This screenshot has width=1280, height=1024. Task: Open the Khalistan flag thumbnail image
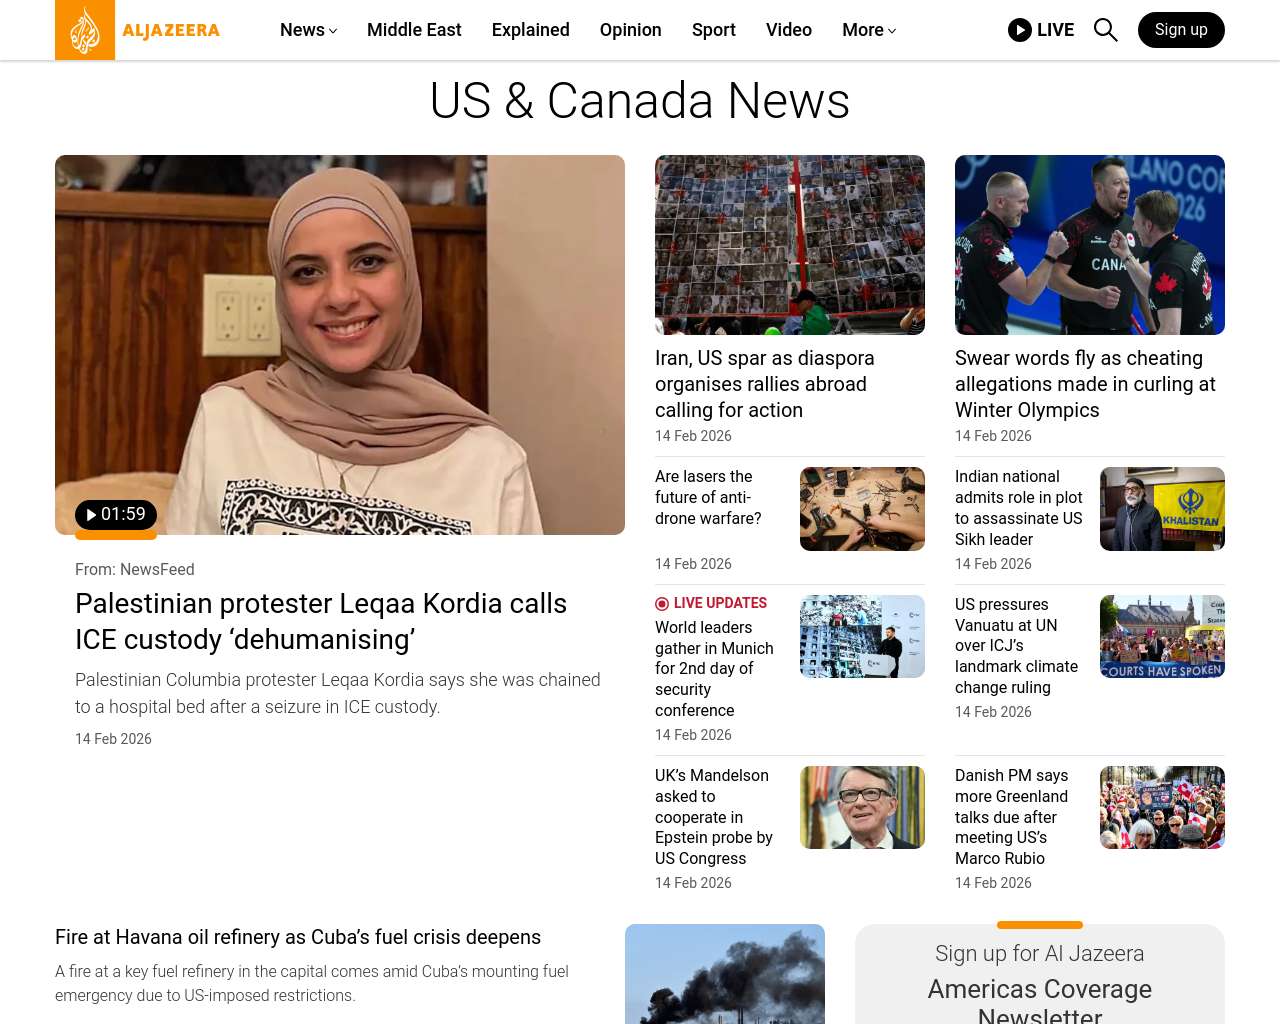click(x=1162, y=509)
